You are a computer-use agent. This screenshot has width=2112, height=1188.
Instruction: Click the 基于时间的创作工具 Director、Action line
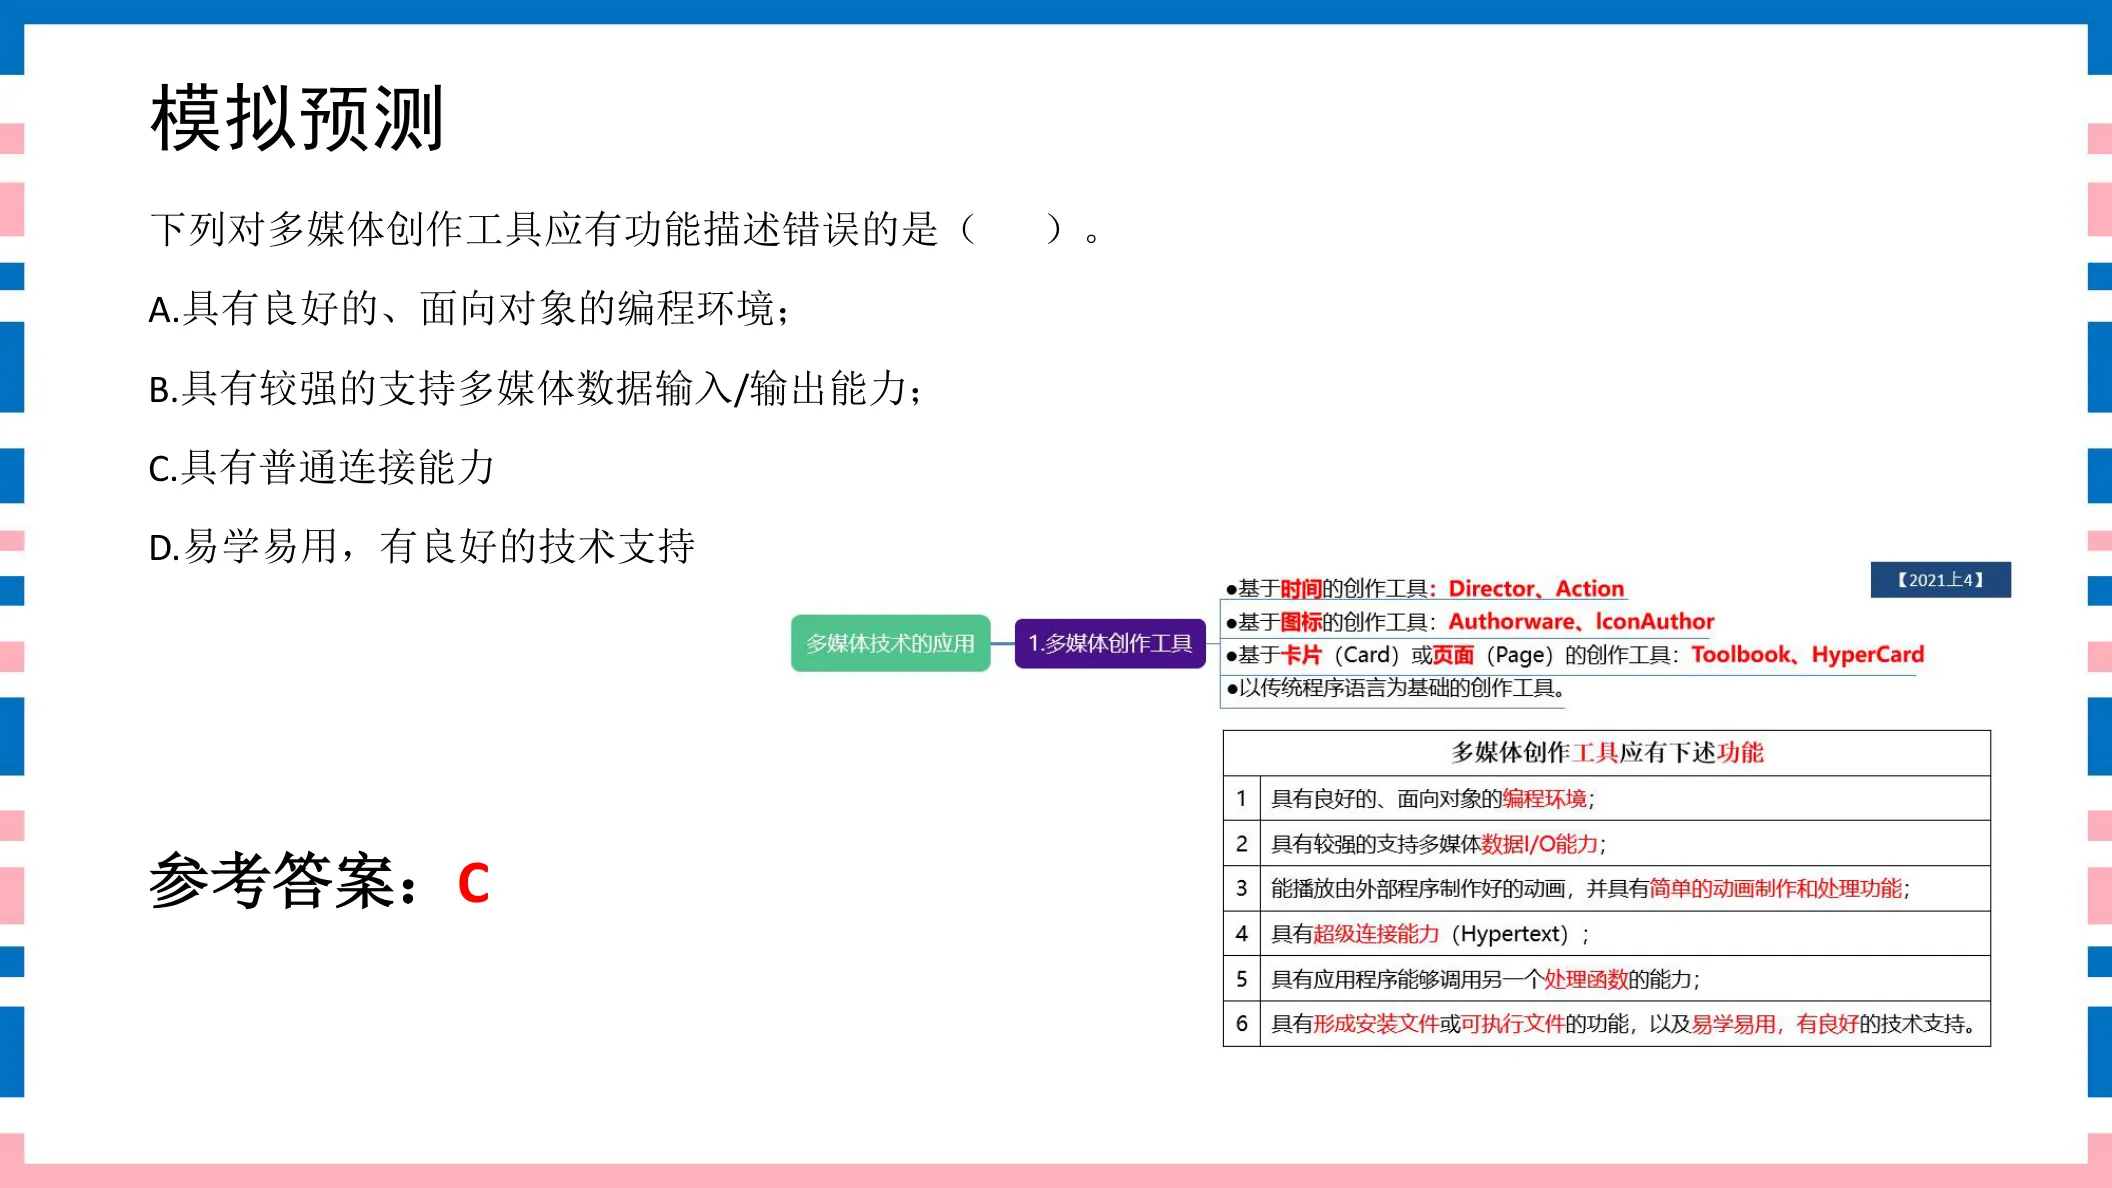click(x=1425, y=589)
